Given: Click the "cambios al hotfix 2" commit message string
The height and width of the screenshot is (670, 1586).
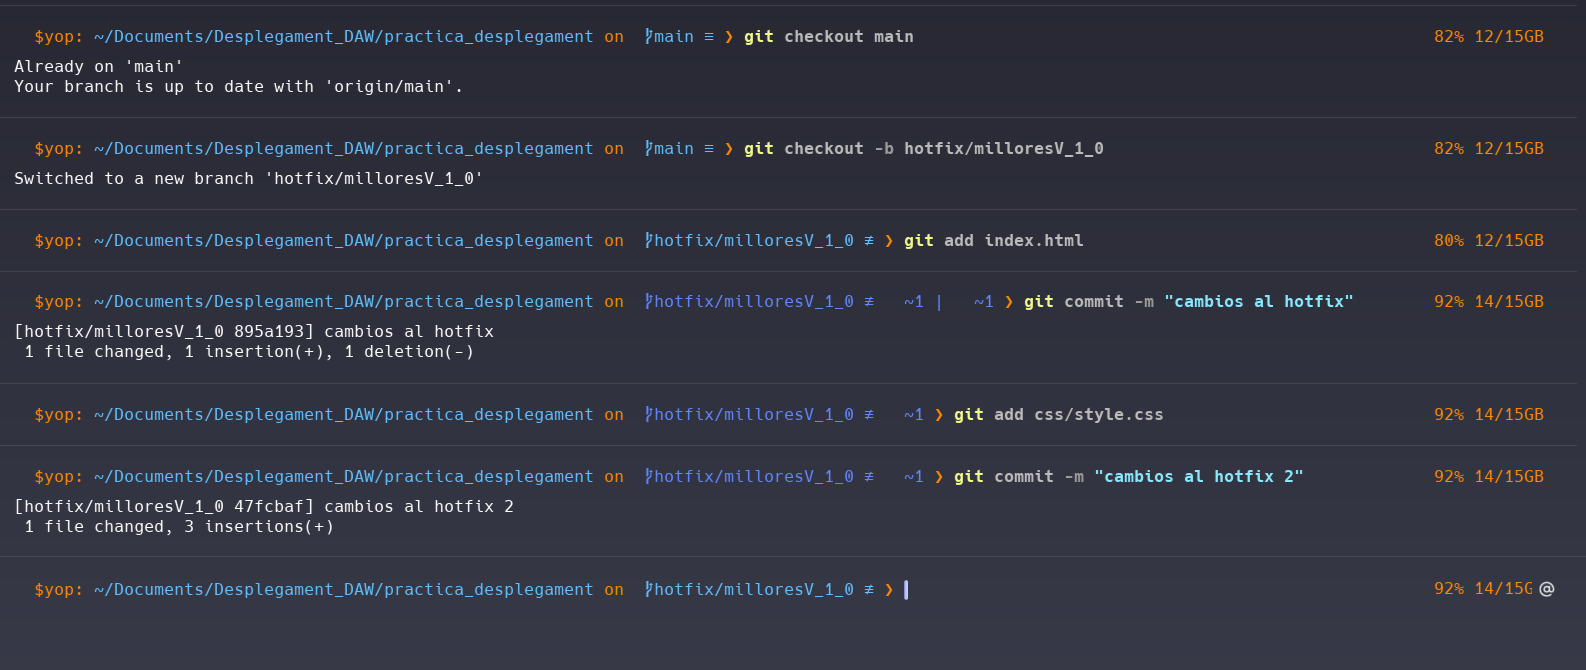Looking at the screenshot, I should (1198, 477).
